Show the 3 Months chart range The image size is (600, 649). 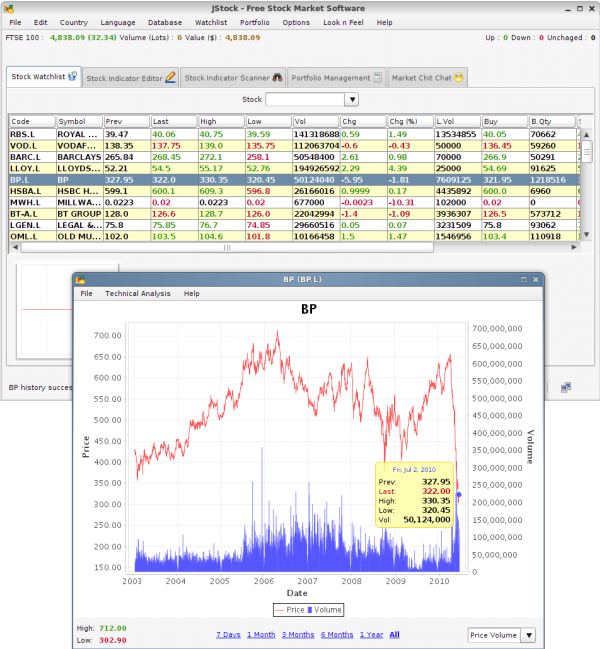point(298,635)
